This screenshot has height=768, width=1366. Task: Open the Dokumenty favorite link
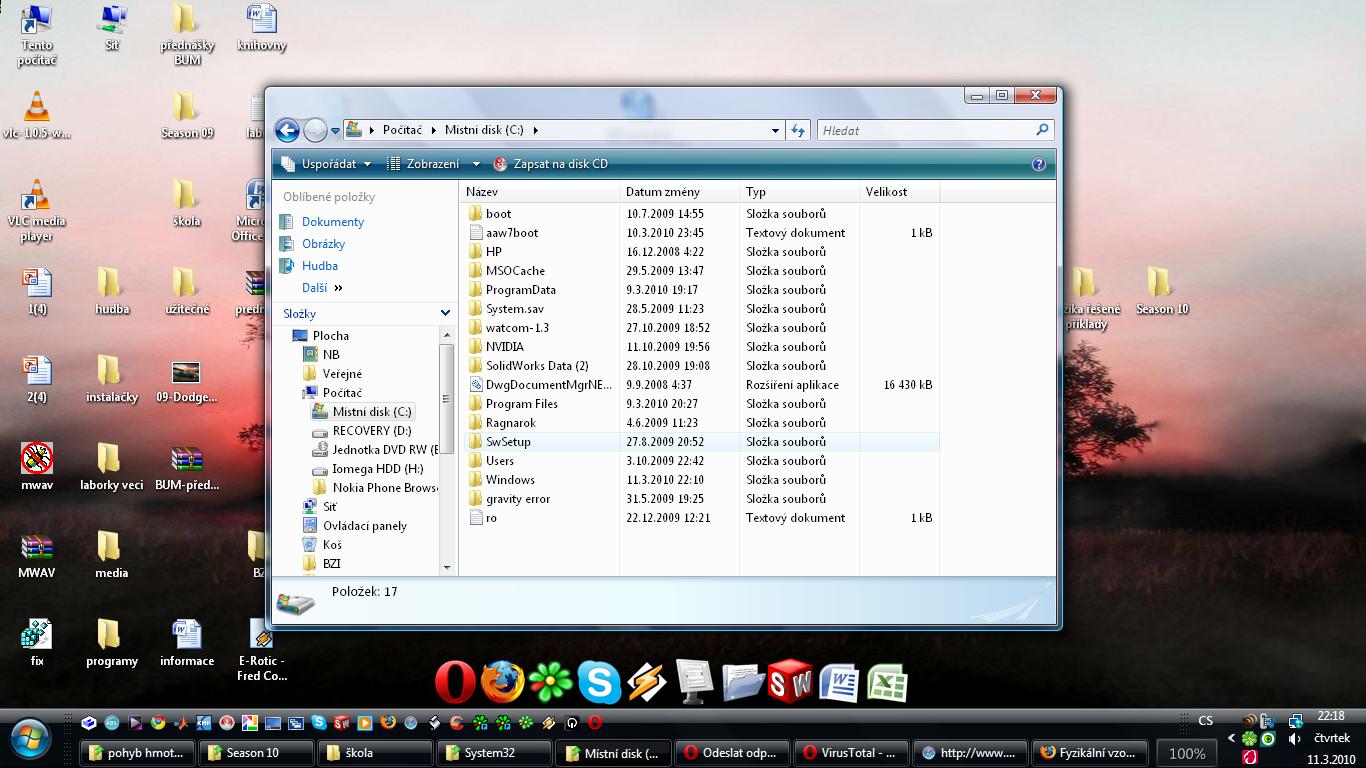[332, 222]
